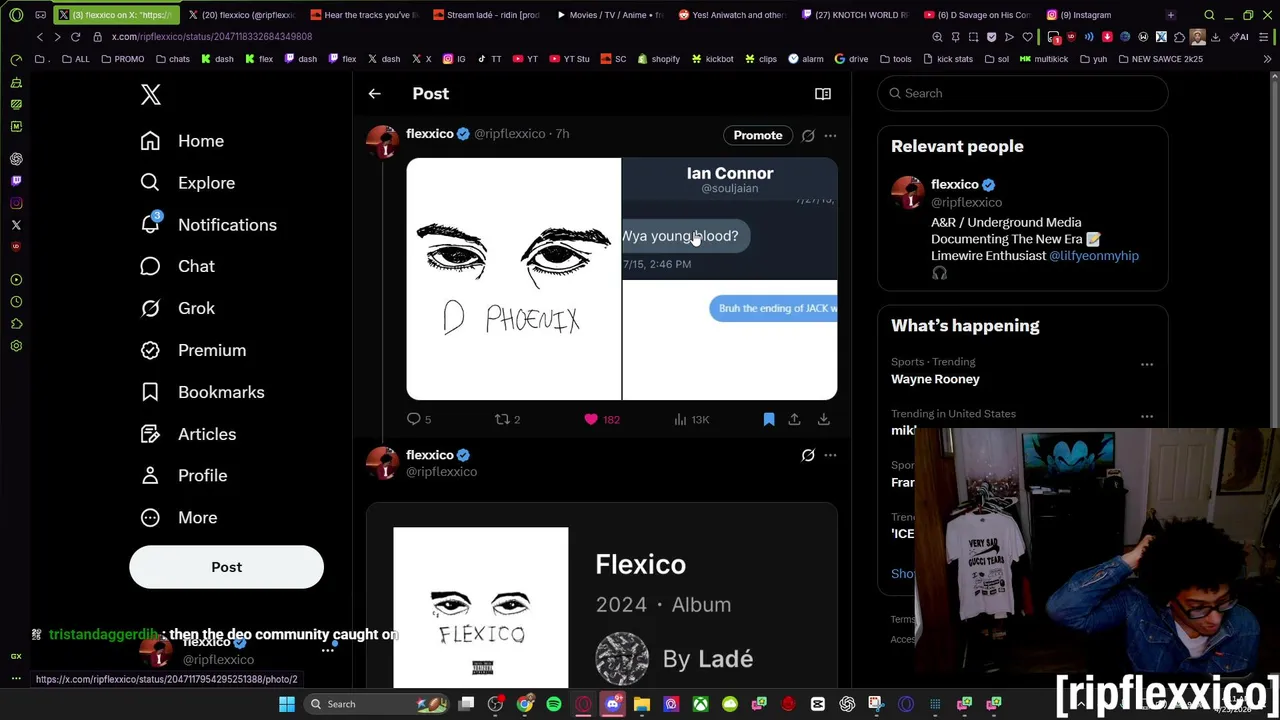
Task: Open the D PHOENIX eyes image
Action: [513, 279]
